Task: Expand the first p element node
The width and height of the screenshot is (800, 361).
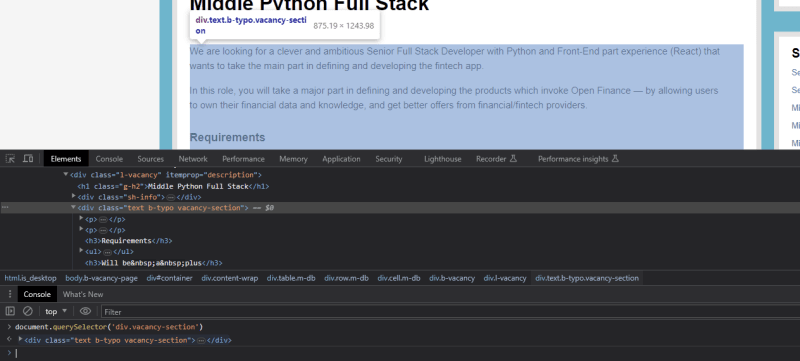Action: (x=81, y=218)
